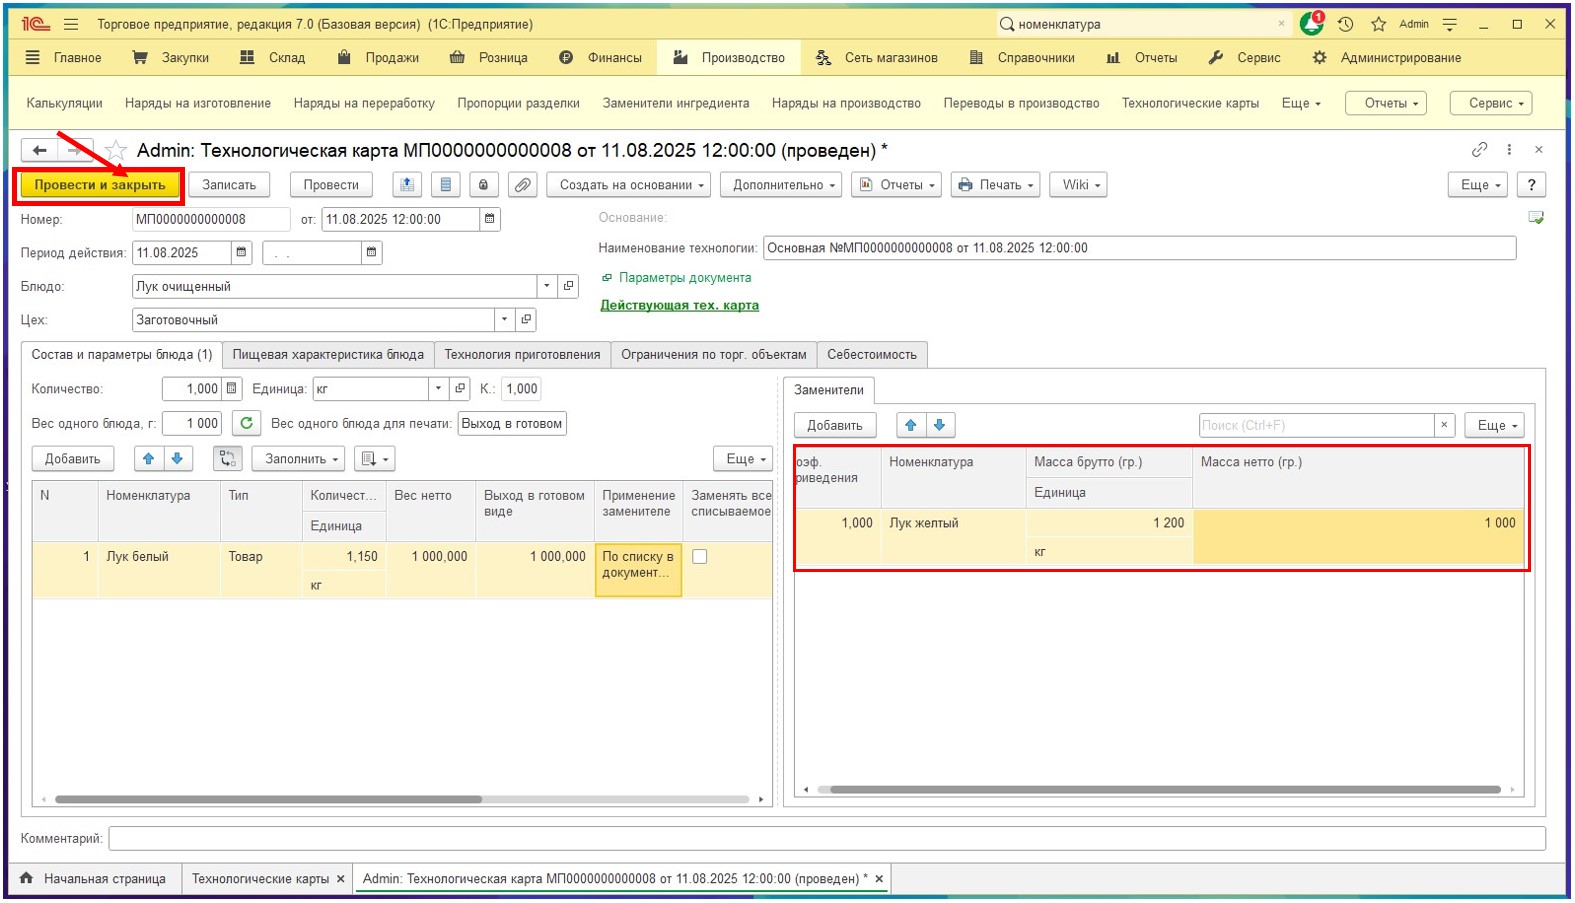Add document to favorites with star icon
Screen dimensions: 1575x903
coord(117,151)
